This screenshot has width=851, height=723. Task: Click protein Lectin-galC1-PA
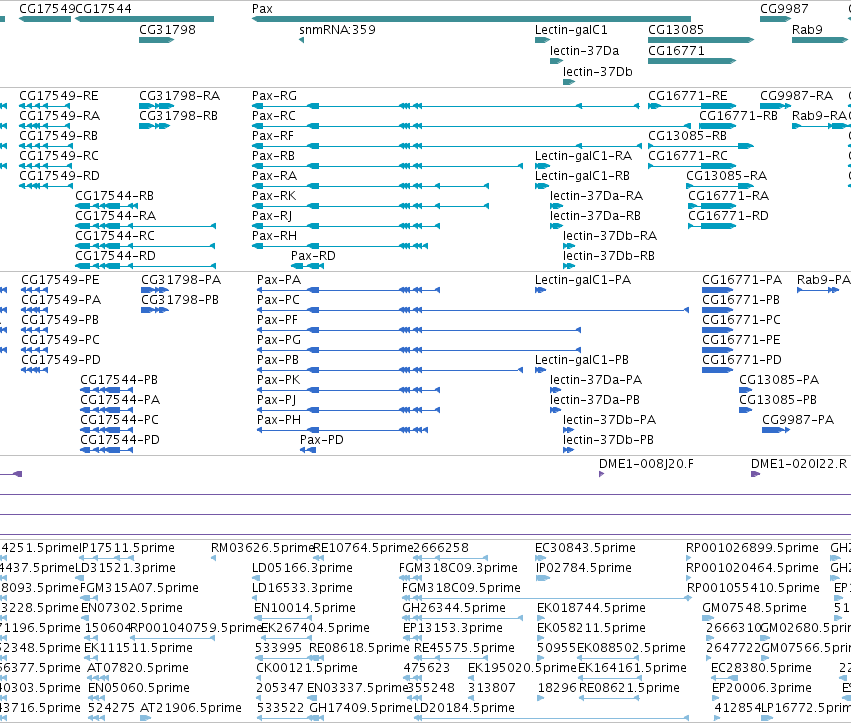[x=540, y=290]
